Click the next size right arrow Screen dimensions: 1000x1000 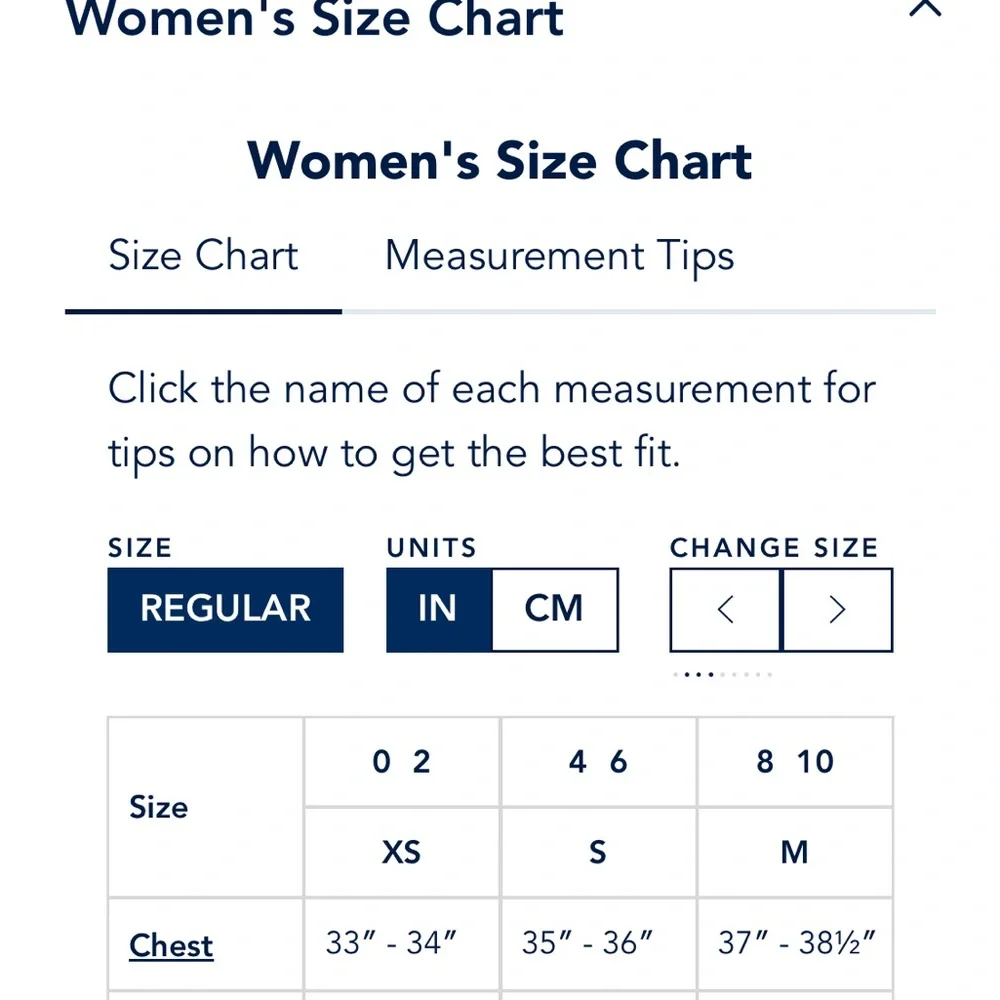click(837, 610)
